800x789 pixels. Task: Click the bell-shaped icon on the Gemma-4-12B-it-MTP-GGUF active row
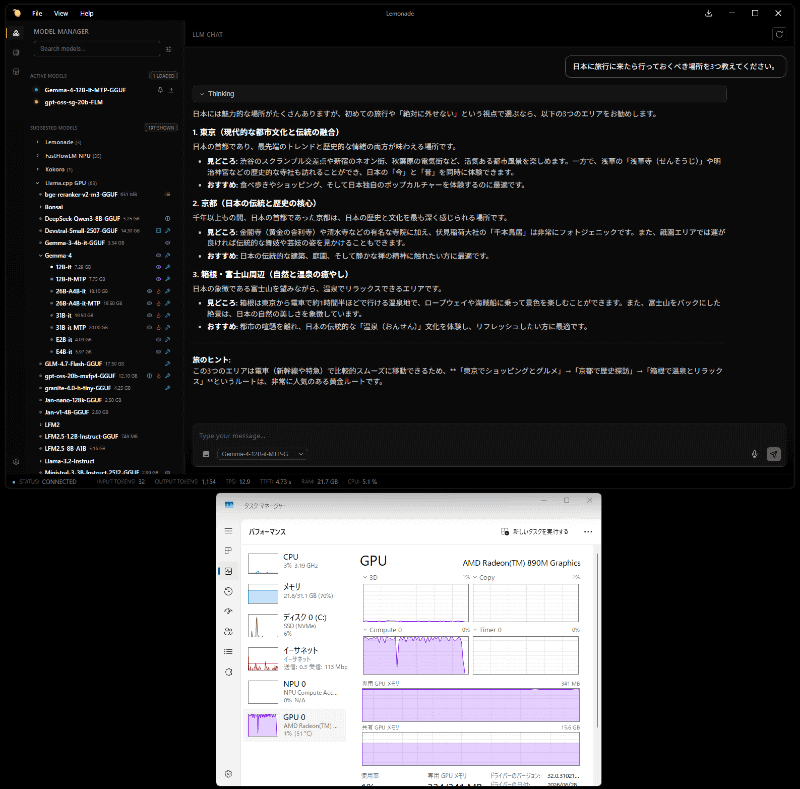click(x=160, y=90)
